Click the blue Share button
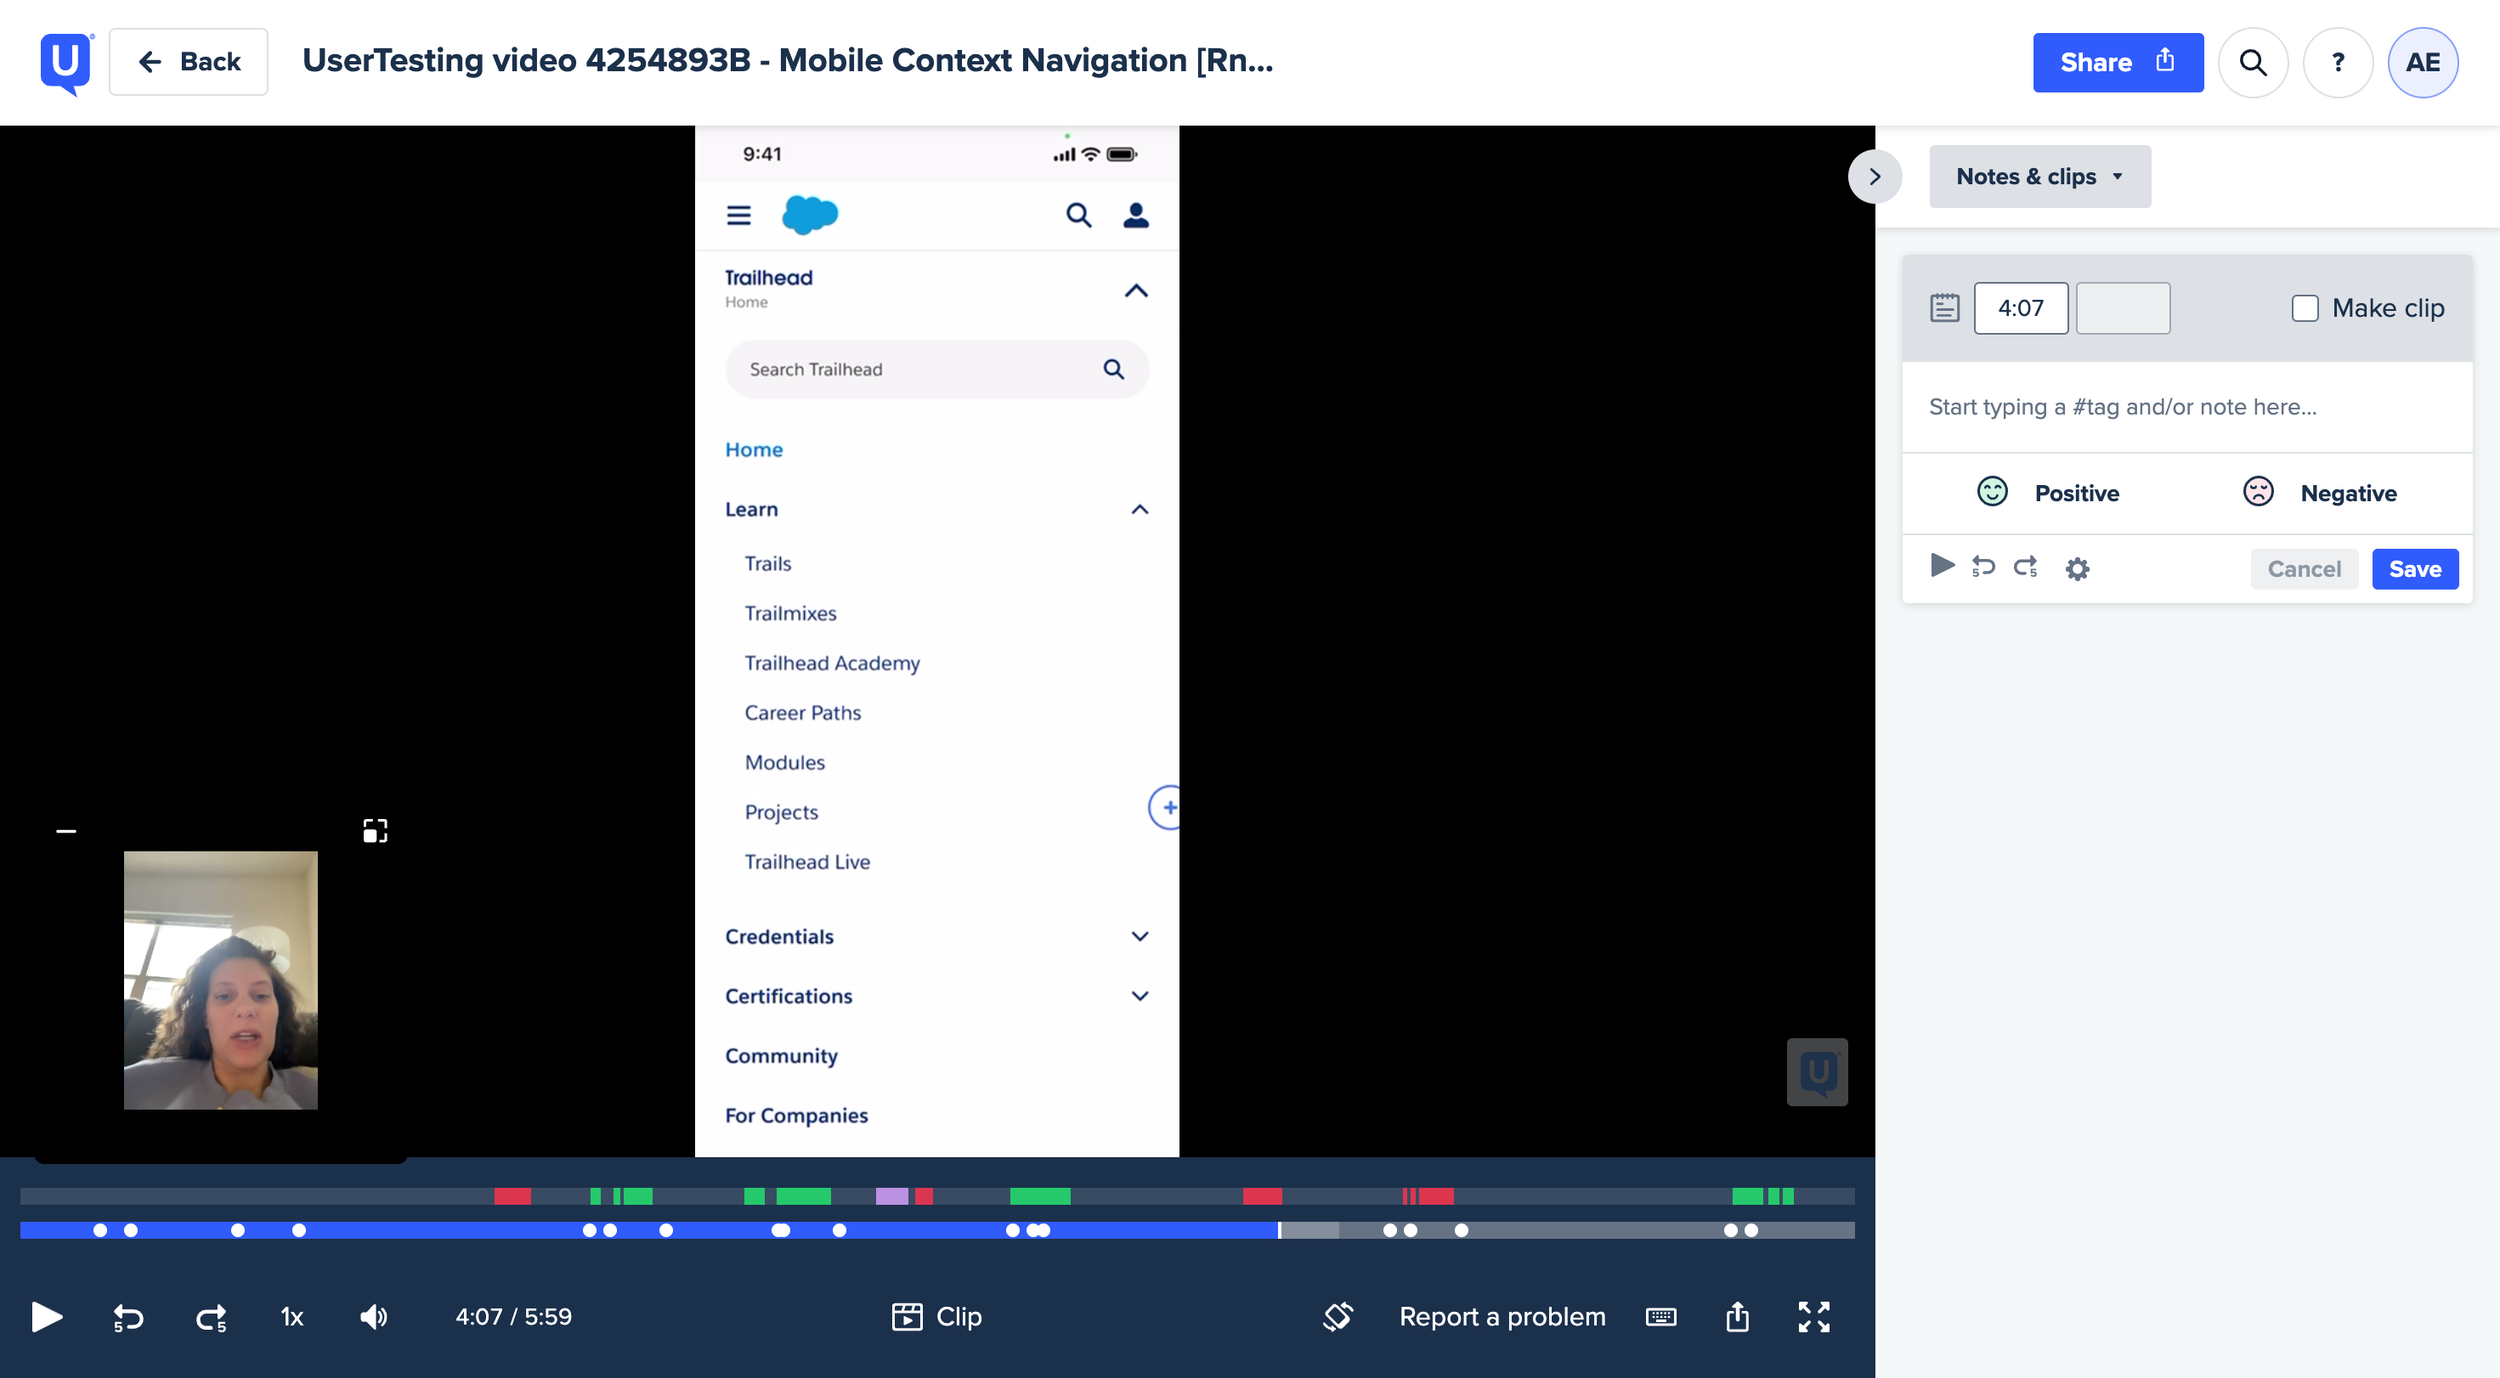Screen dimensions: 2500x1378 tap(2118, 62)
